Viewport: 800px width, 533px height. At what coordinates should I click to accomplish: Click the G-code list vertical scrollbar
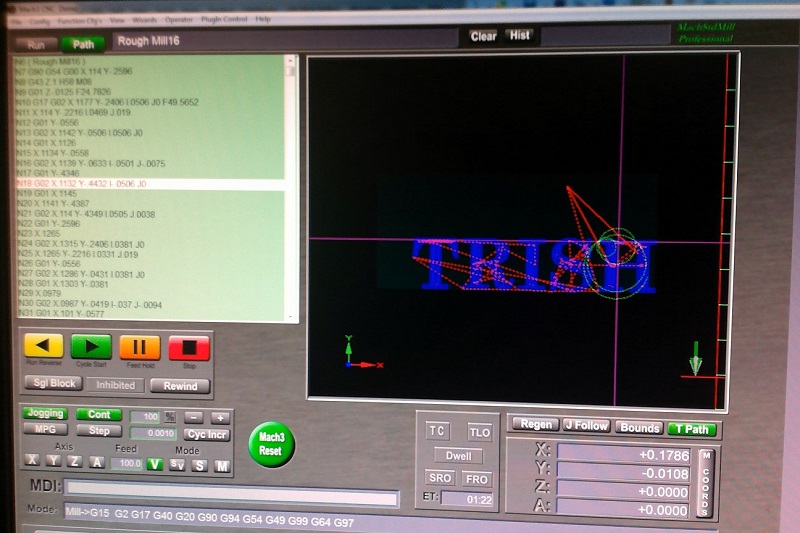point(291,190)
